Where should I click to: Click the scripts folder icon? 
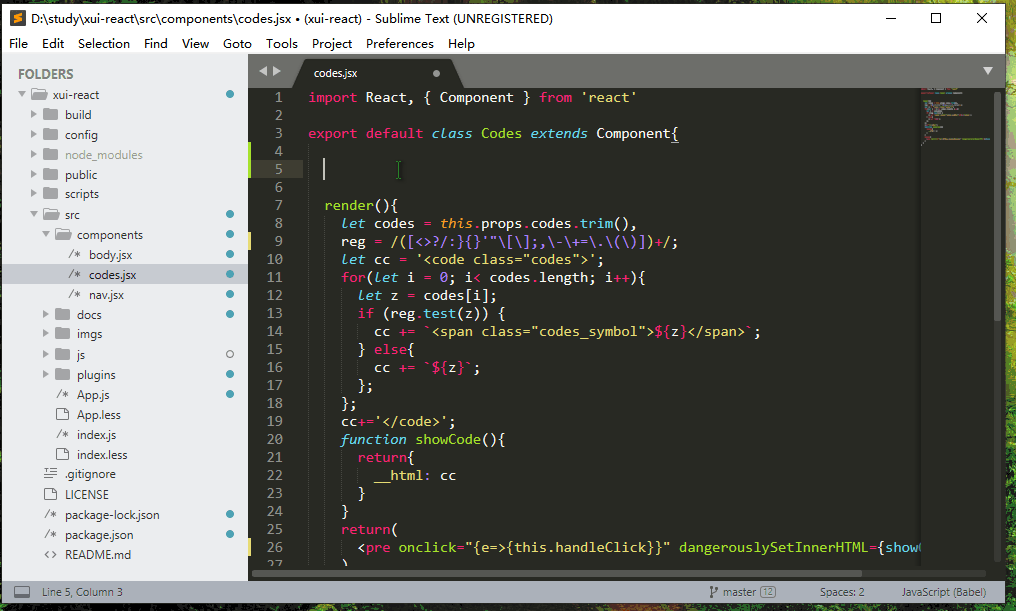coord(51,194)
